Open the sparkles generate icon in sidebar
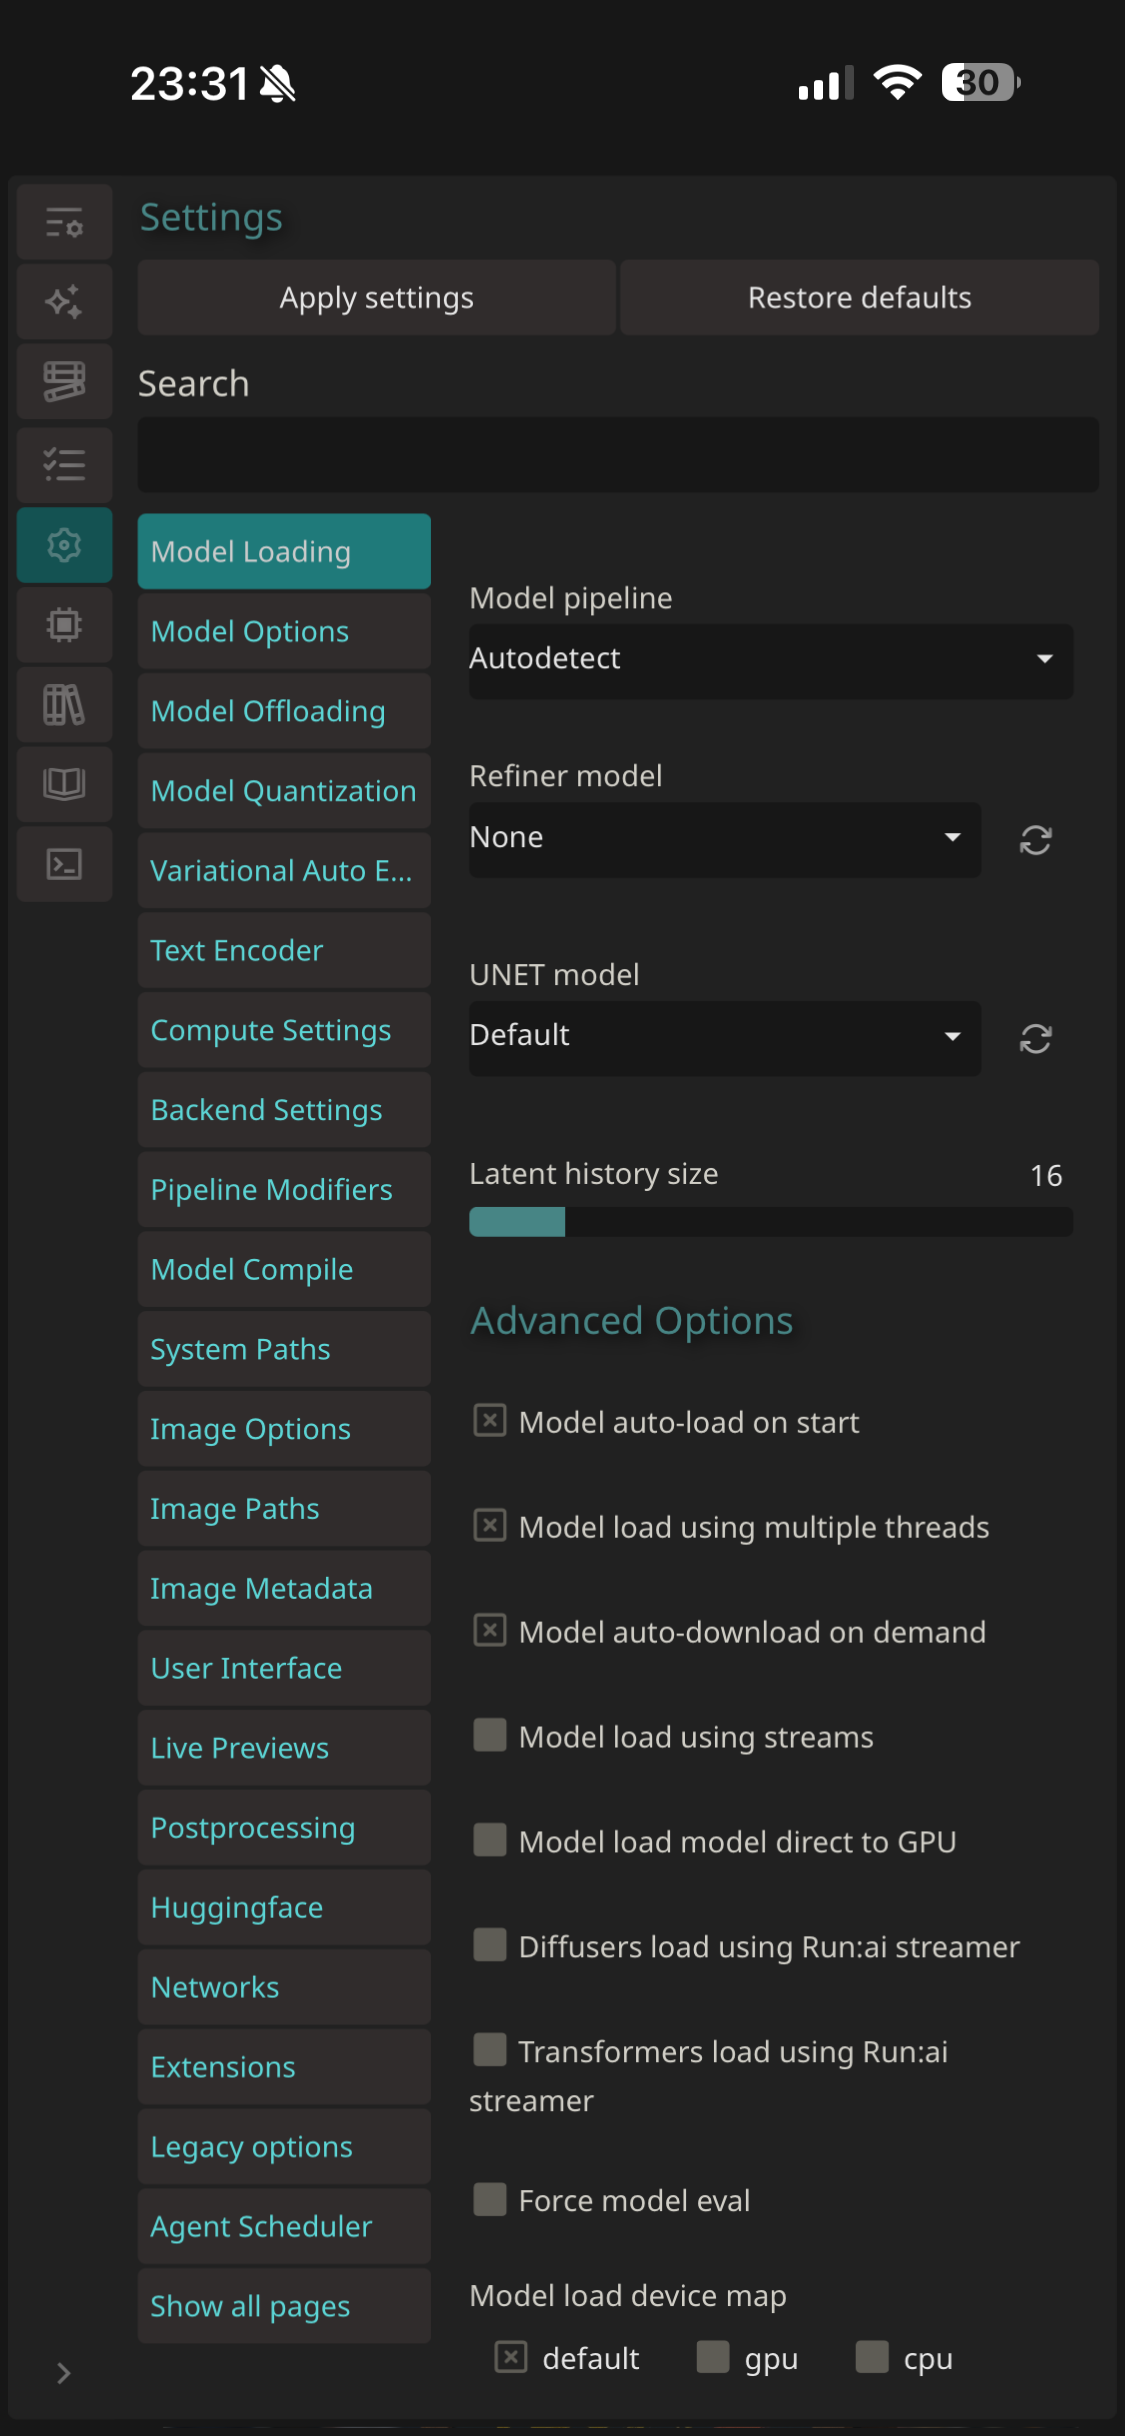The height and width of the screenshot is (2436, 1125). pyautogui.click(x=64, y=301)
